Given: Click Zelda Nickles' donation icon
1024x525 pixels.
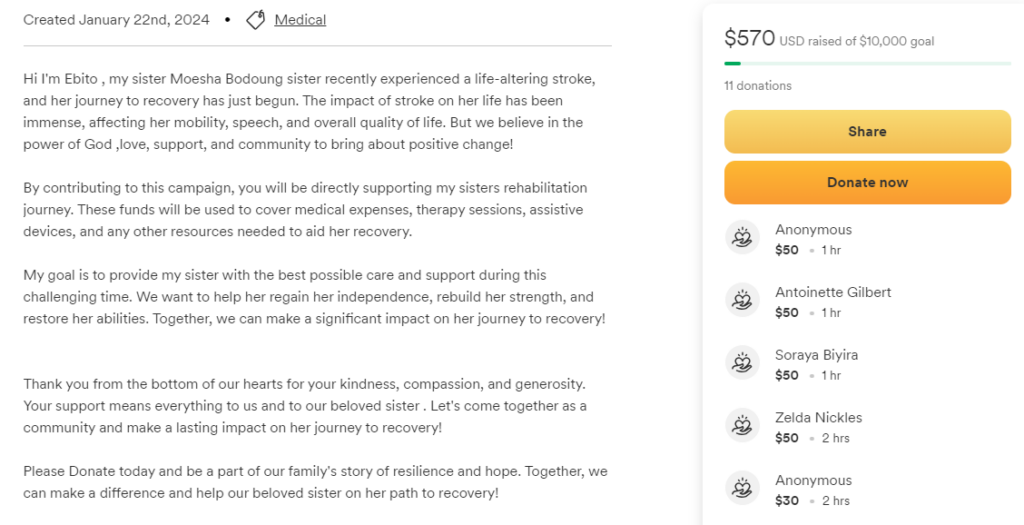Looking at the screenshot, I should click(742, 427).
